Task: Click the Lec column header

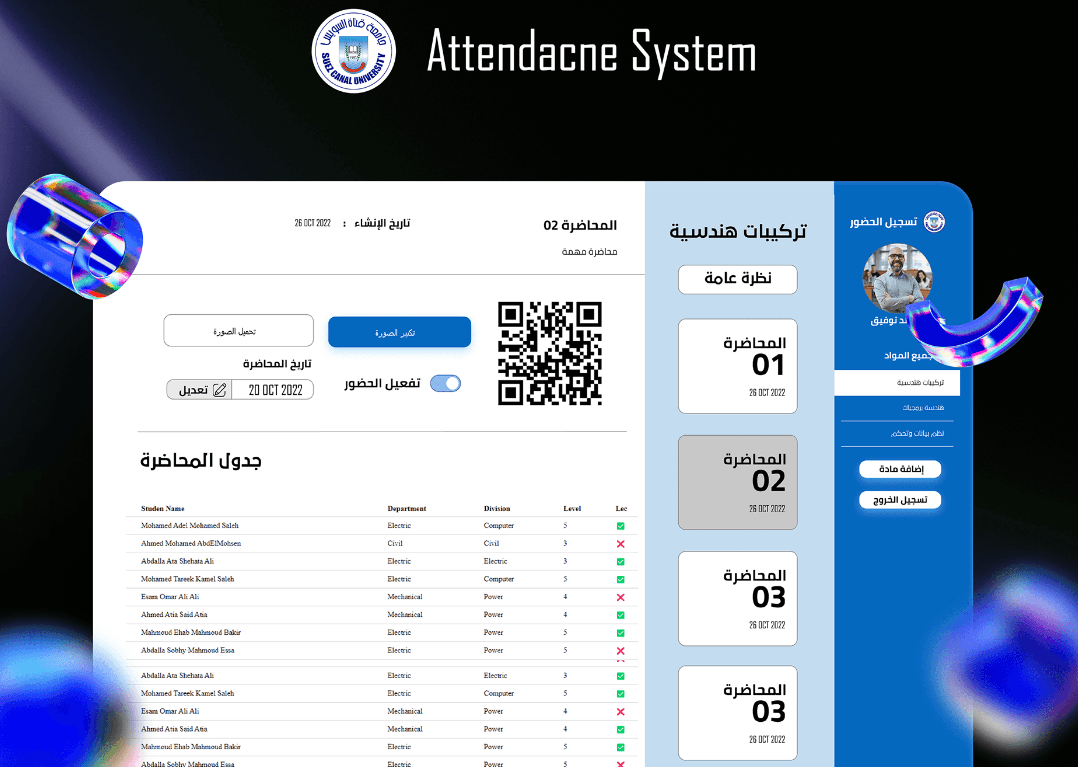Action: tap(621, 509)
